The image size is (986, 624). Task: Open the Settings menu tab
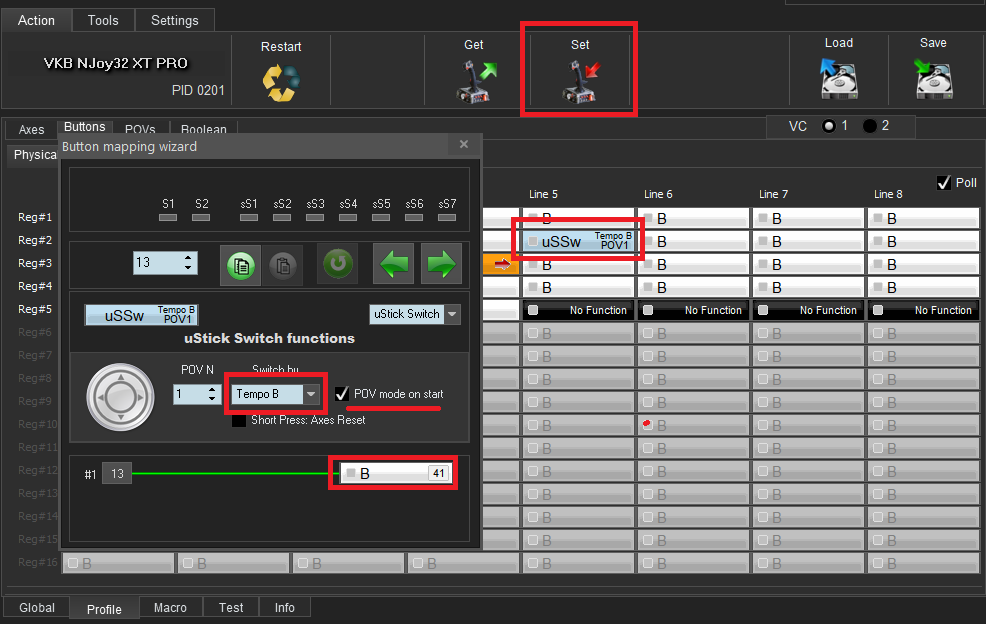pyautogui.click(x=175, y=20)
